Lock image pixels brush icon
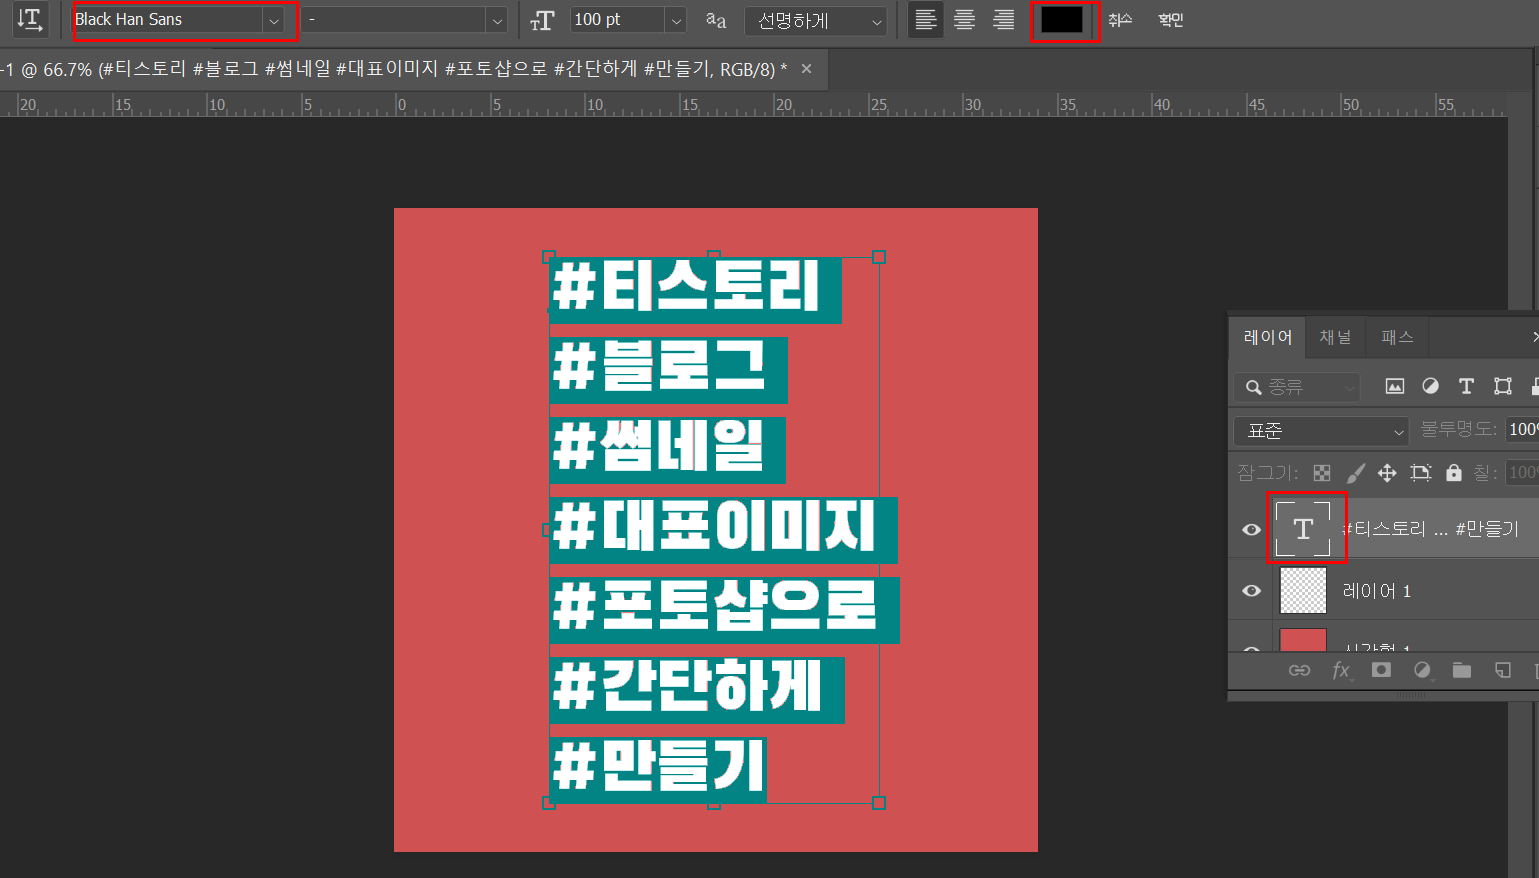1539x878 pixels. [1355, 473]
